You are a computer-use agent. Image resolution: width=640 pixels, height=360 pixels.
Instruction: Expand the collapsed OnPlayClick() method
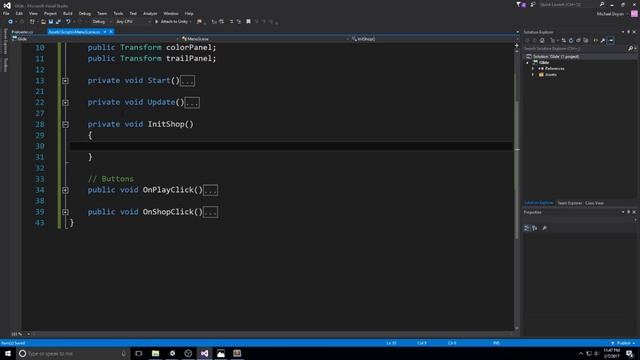pos(65,190)
